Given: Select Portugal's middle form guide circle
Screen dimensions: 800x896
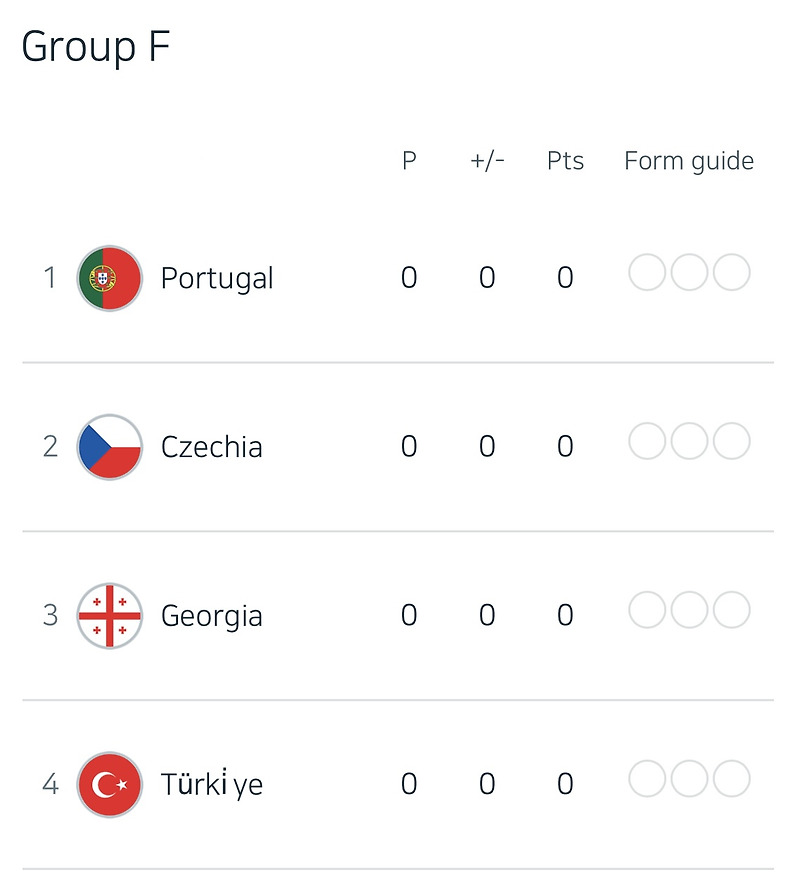Looking at the screenshot, I should [689, 272].
